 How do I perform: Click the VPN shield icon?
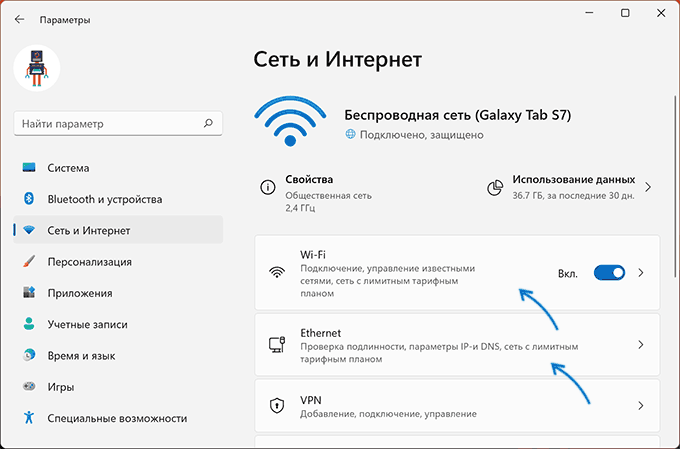(x=277, y=406)
